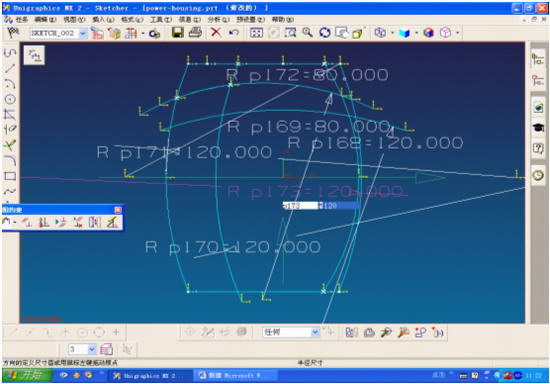Click the dimension toggle button in canvas corner

coord(34,55)
